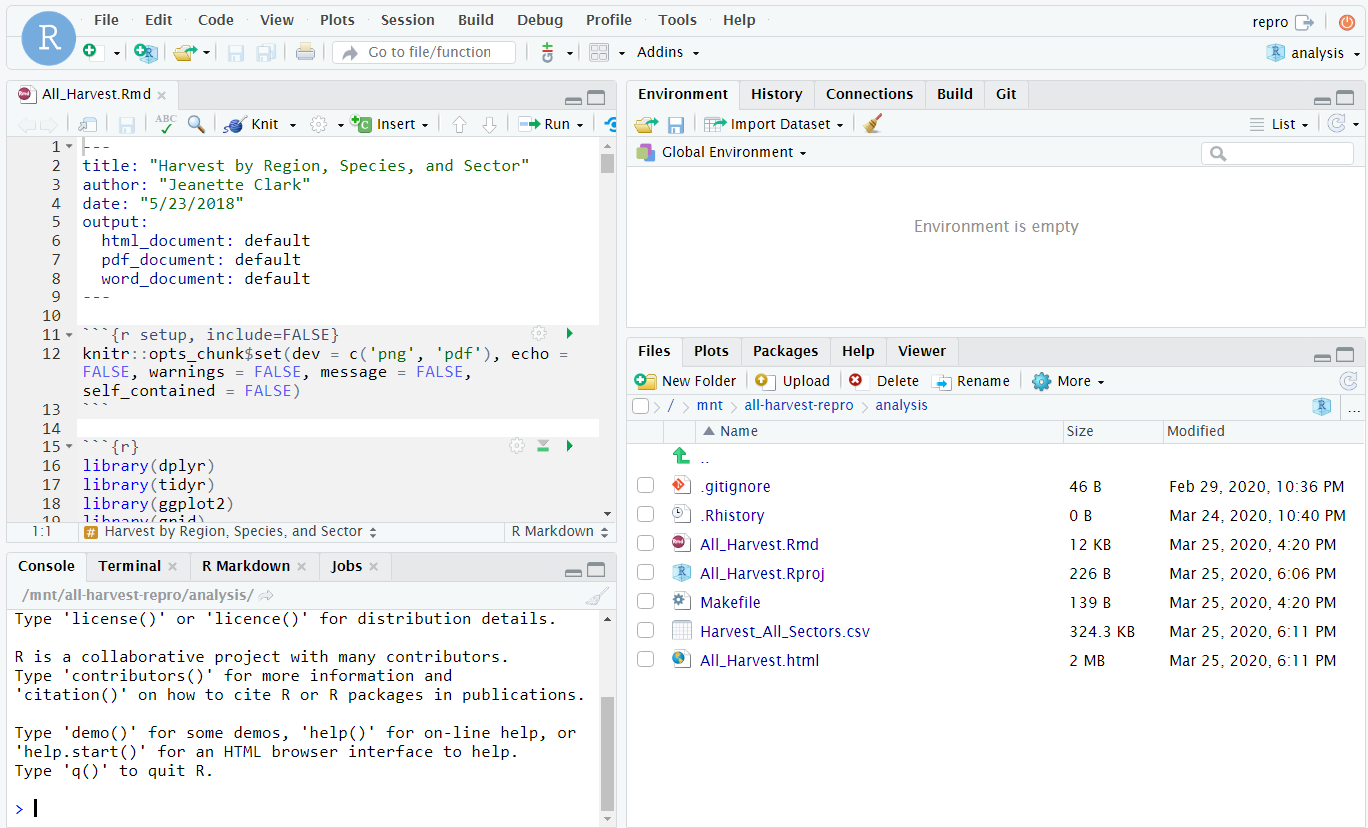Screen dimensions: 1368x828
Task: Click the Save Workspace disk icon in Environment
Action: click(676, 124)
